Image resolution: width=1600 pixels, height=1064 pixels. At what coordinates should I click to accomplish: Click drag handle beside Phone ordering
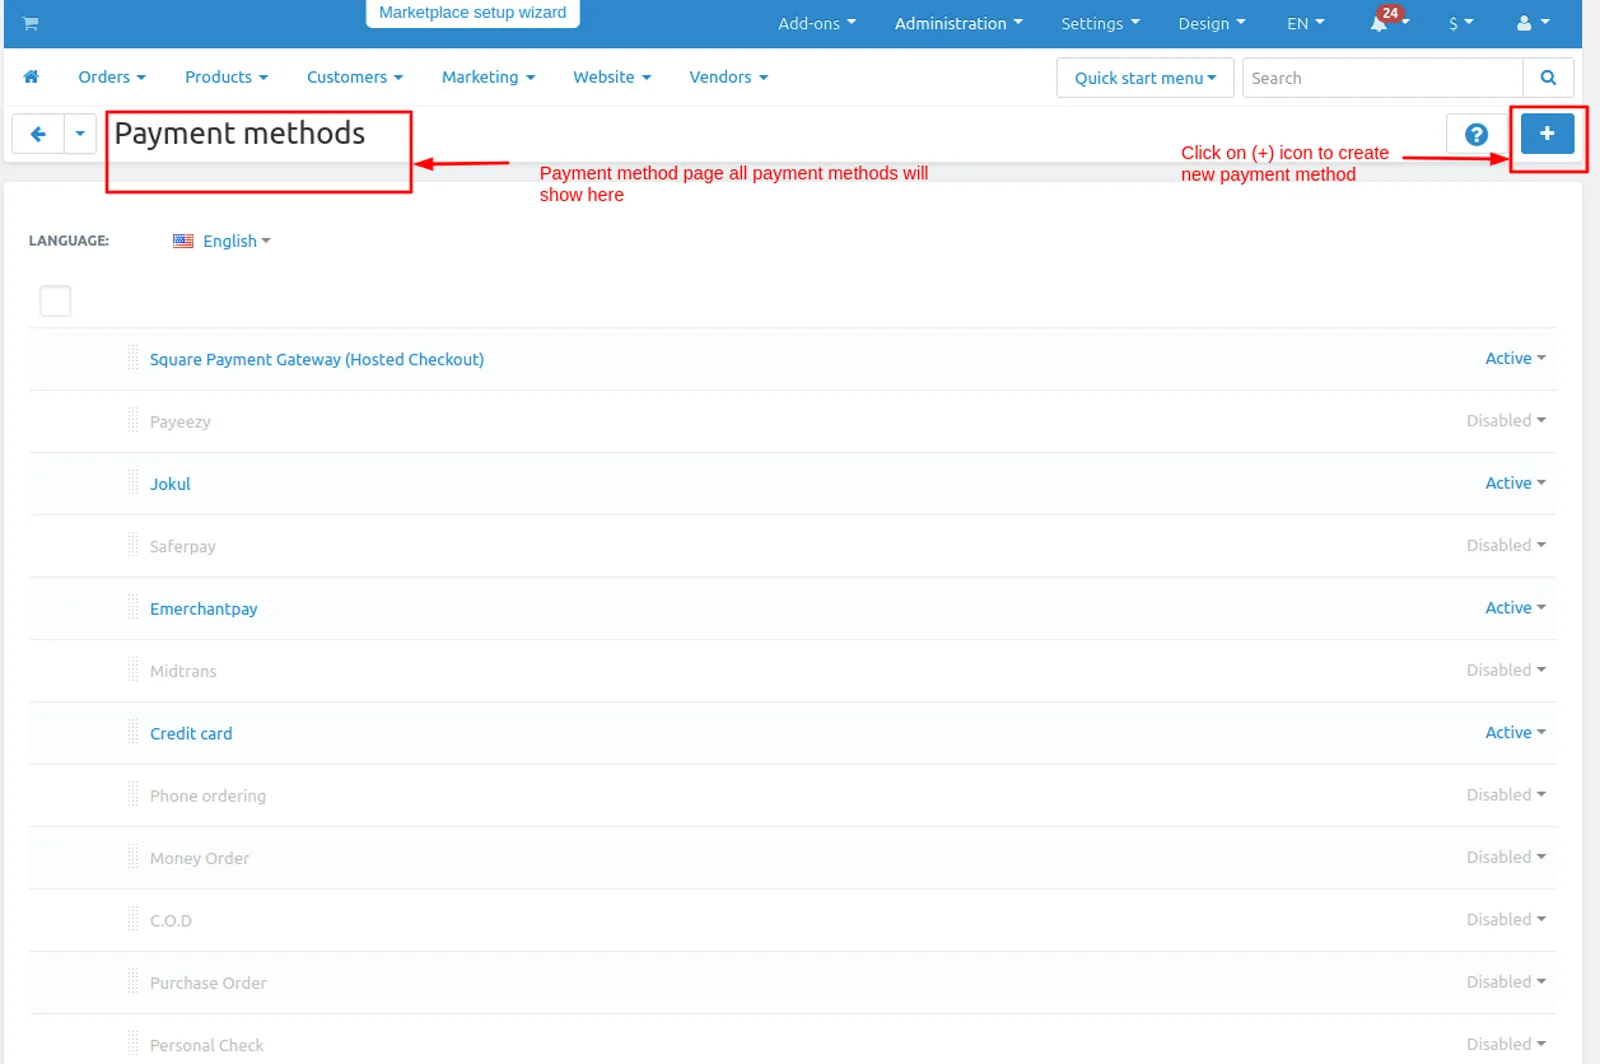[x=133, y=795]
